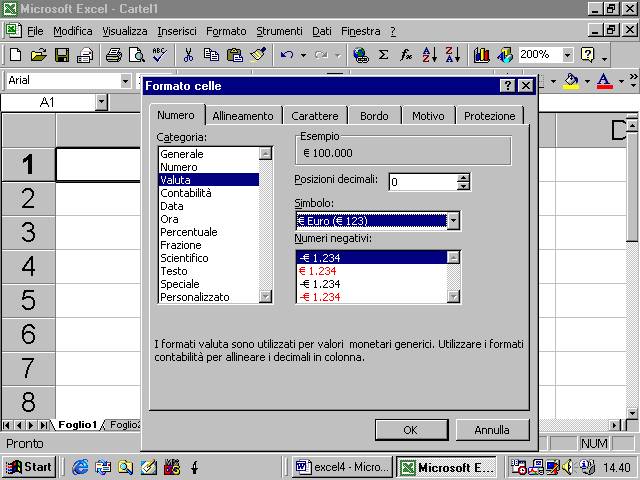This screenshot has height=480, width=640.
Task: Click the Copy icon
Action: (211, 55)
